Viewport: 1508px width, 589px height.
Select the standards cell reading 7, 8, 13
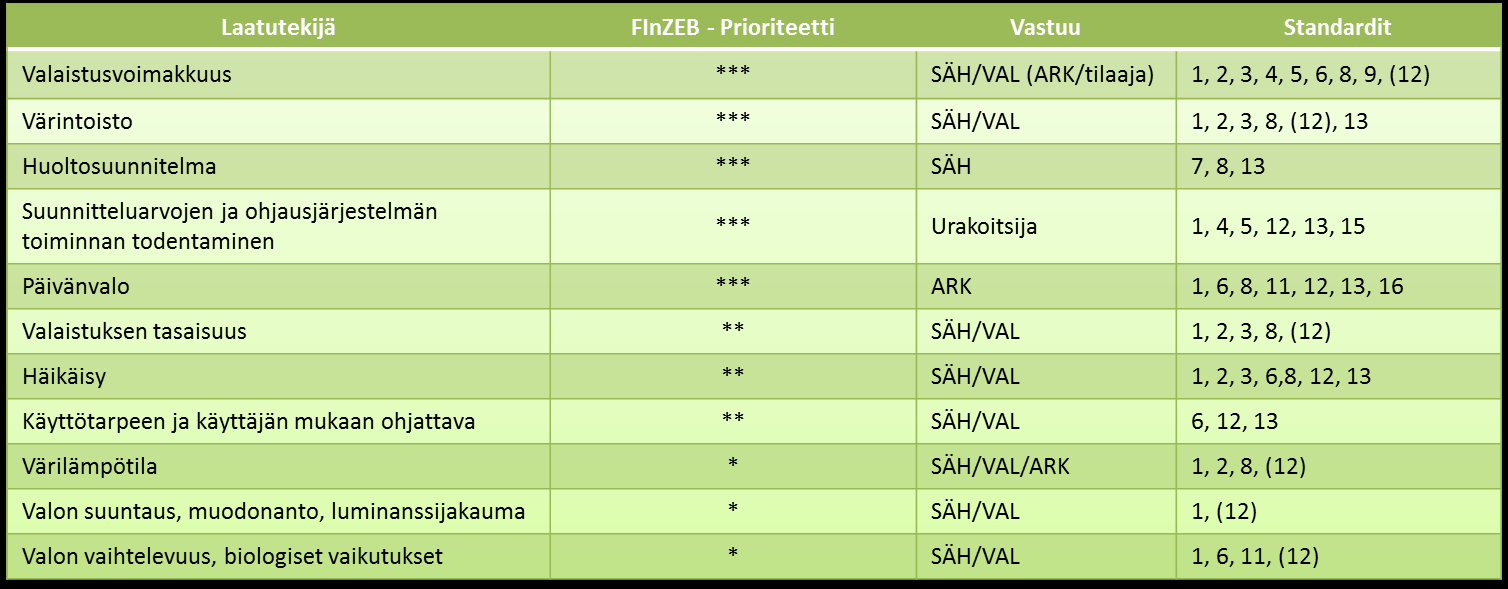tap(1336, 166)
